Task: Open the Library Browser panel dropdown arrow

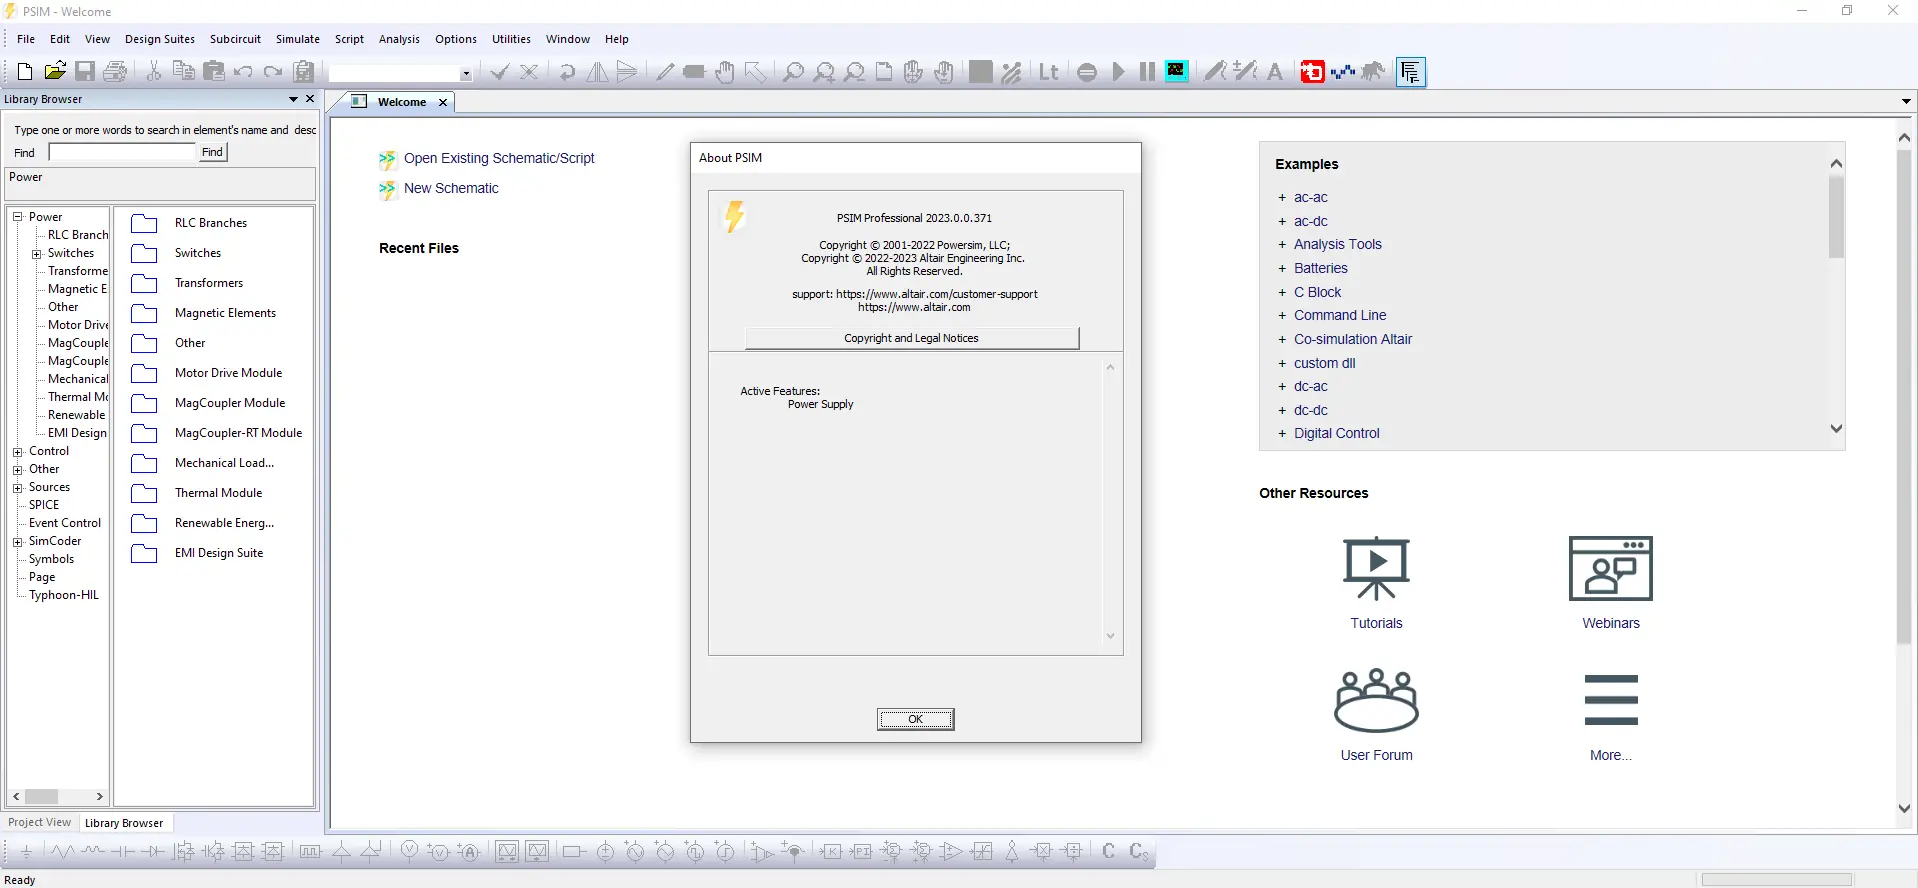Action: click(293, 99)
